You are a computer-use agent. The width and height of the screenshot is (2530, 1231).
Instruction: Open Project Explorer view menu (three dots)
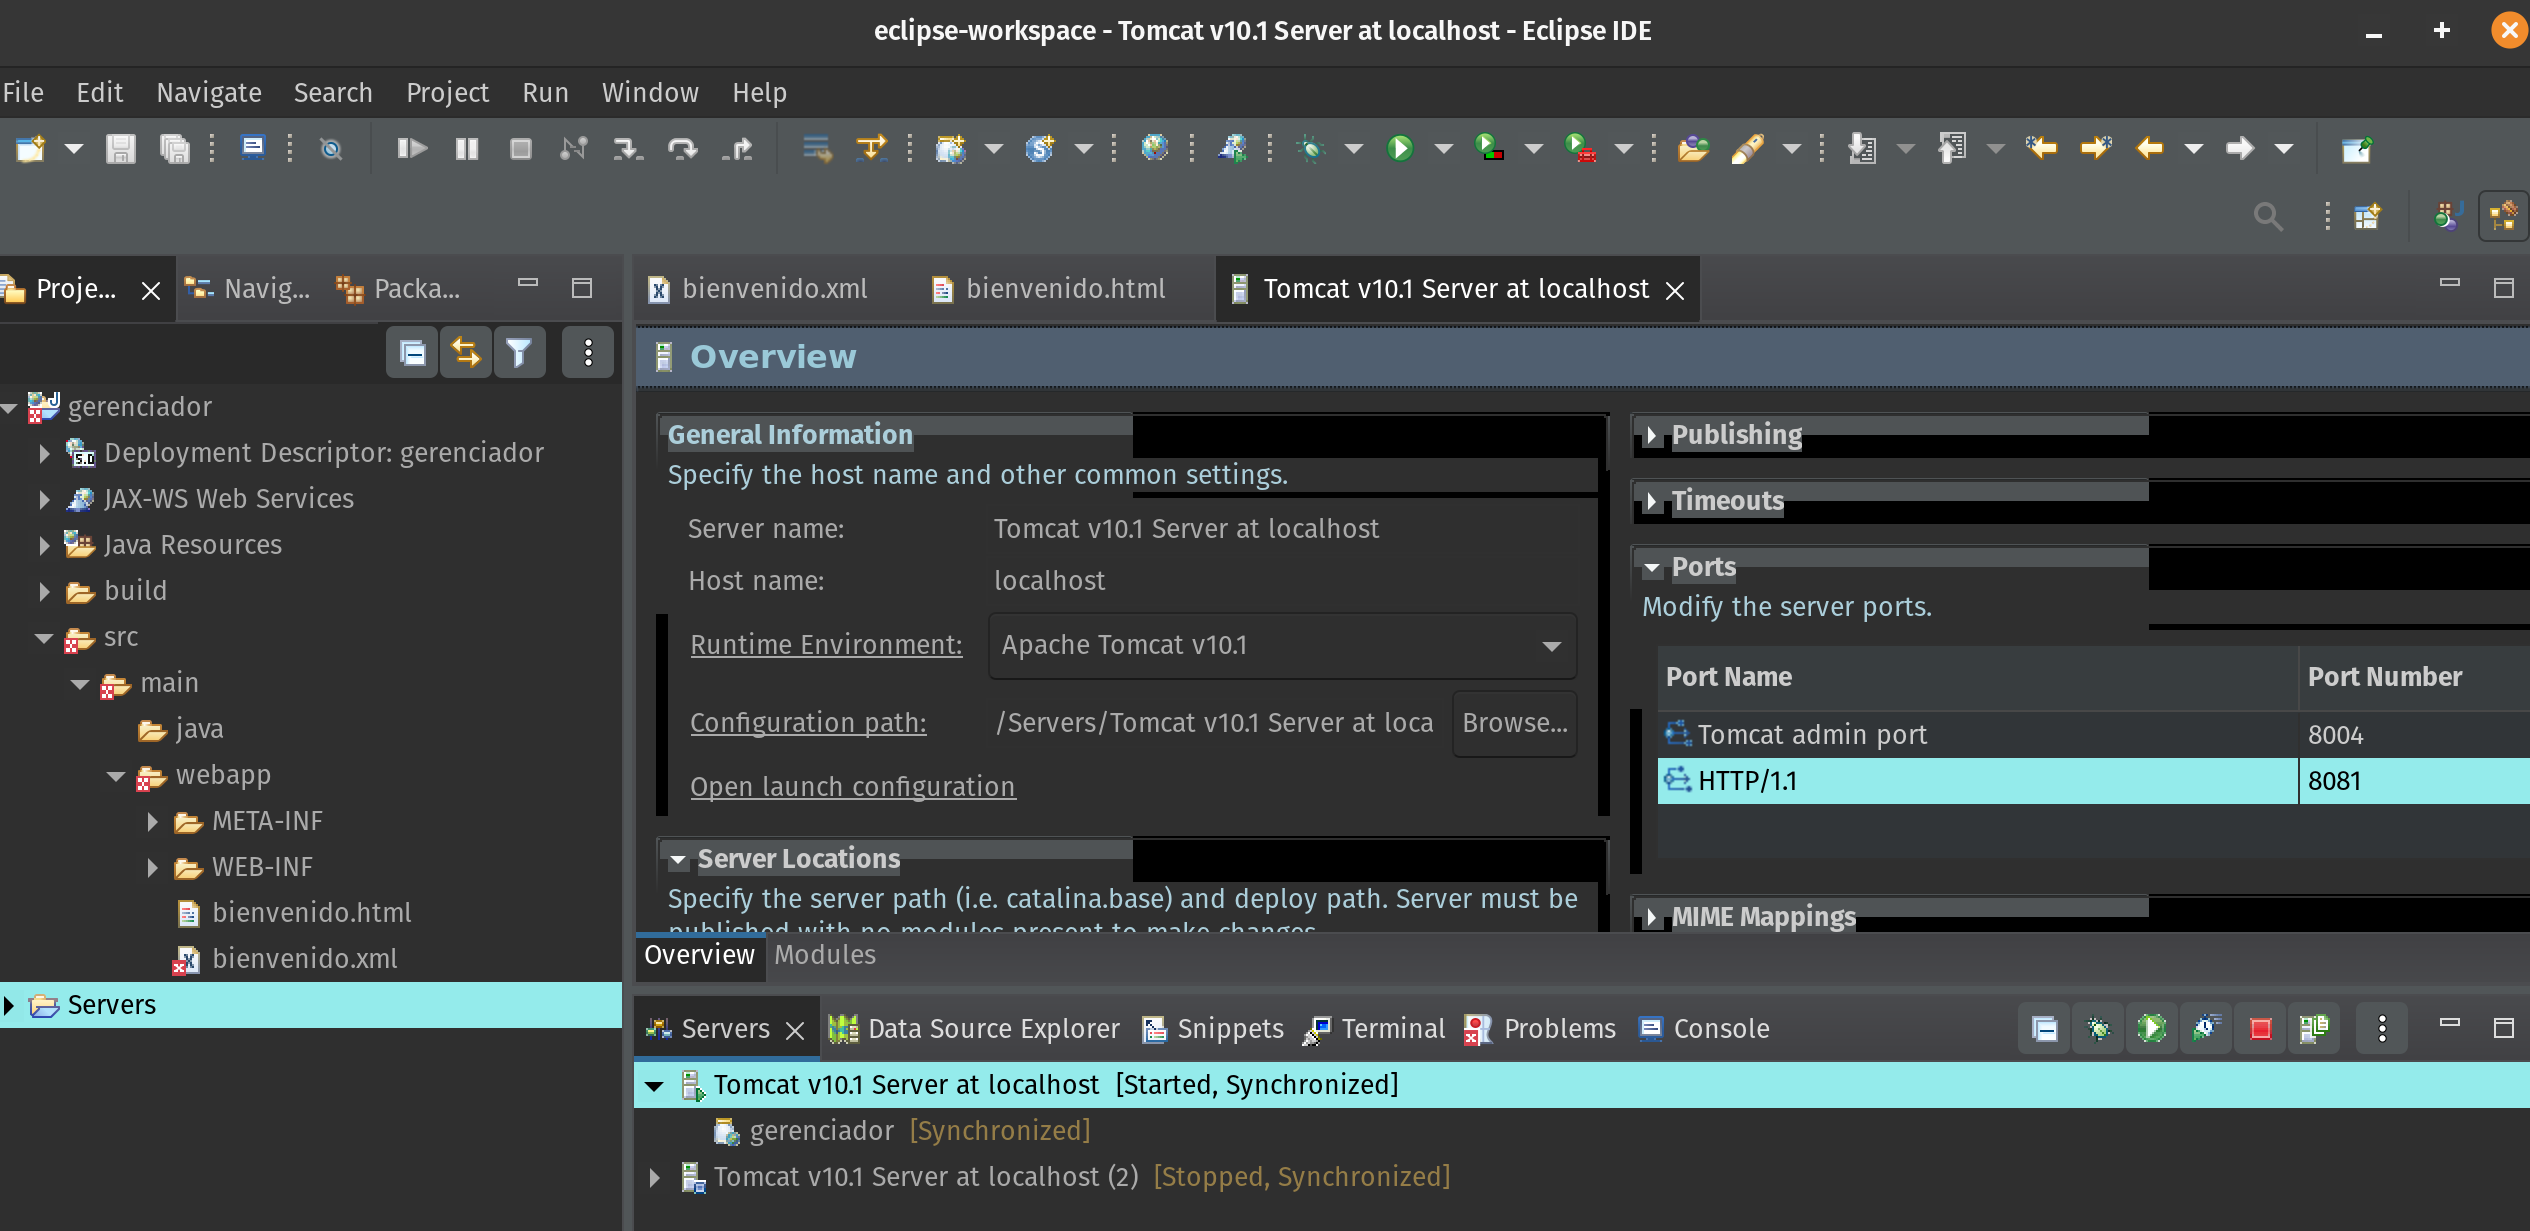click(588, 352)
